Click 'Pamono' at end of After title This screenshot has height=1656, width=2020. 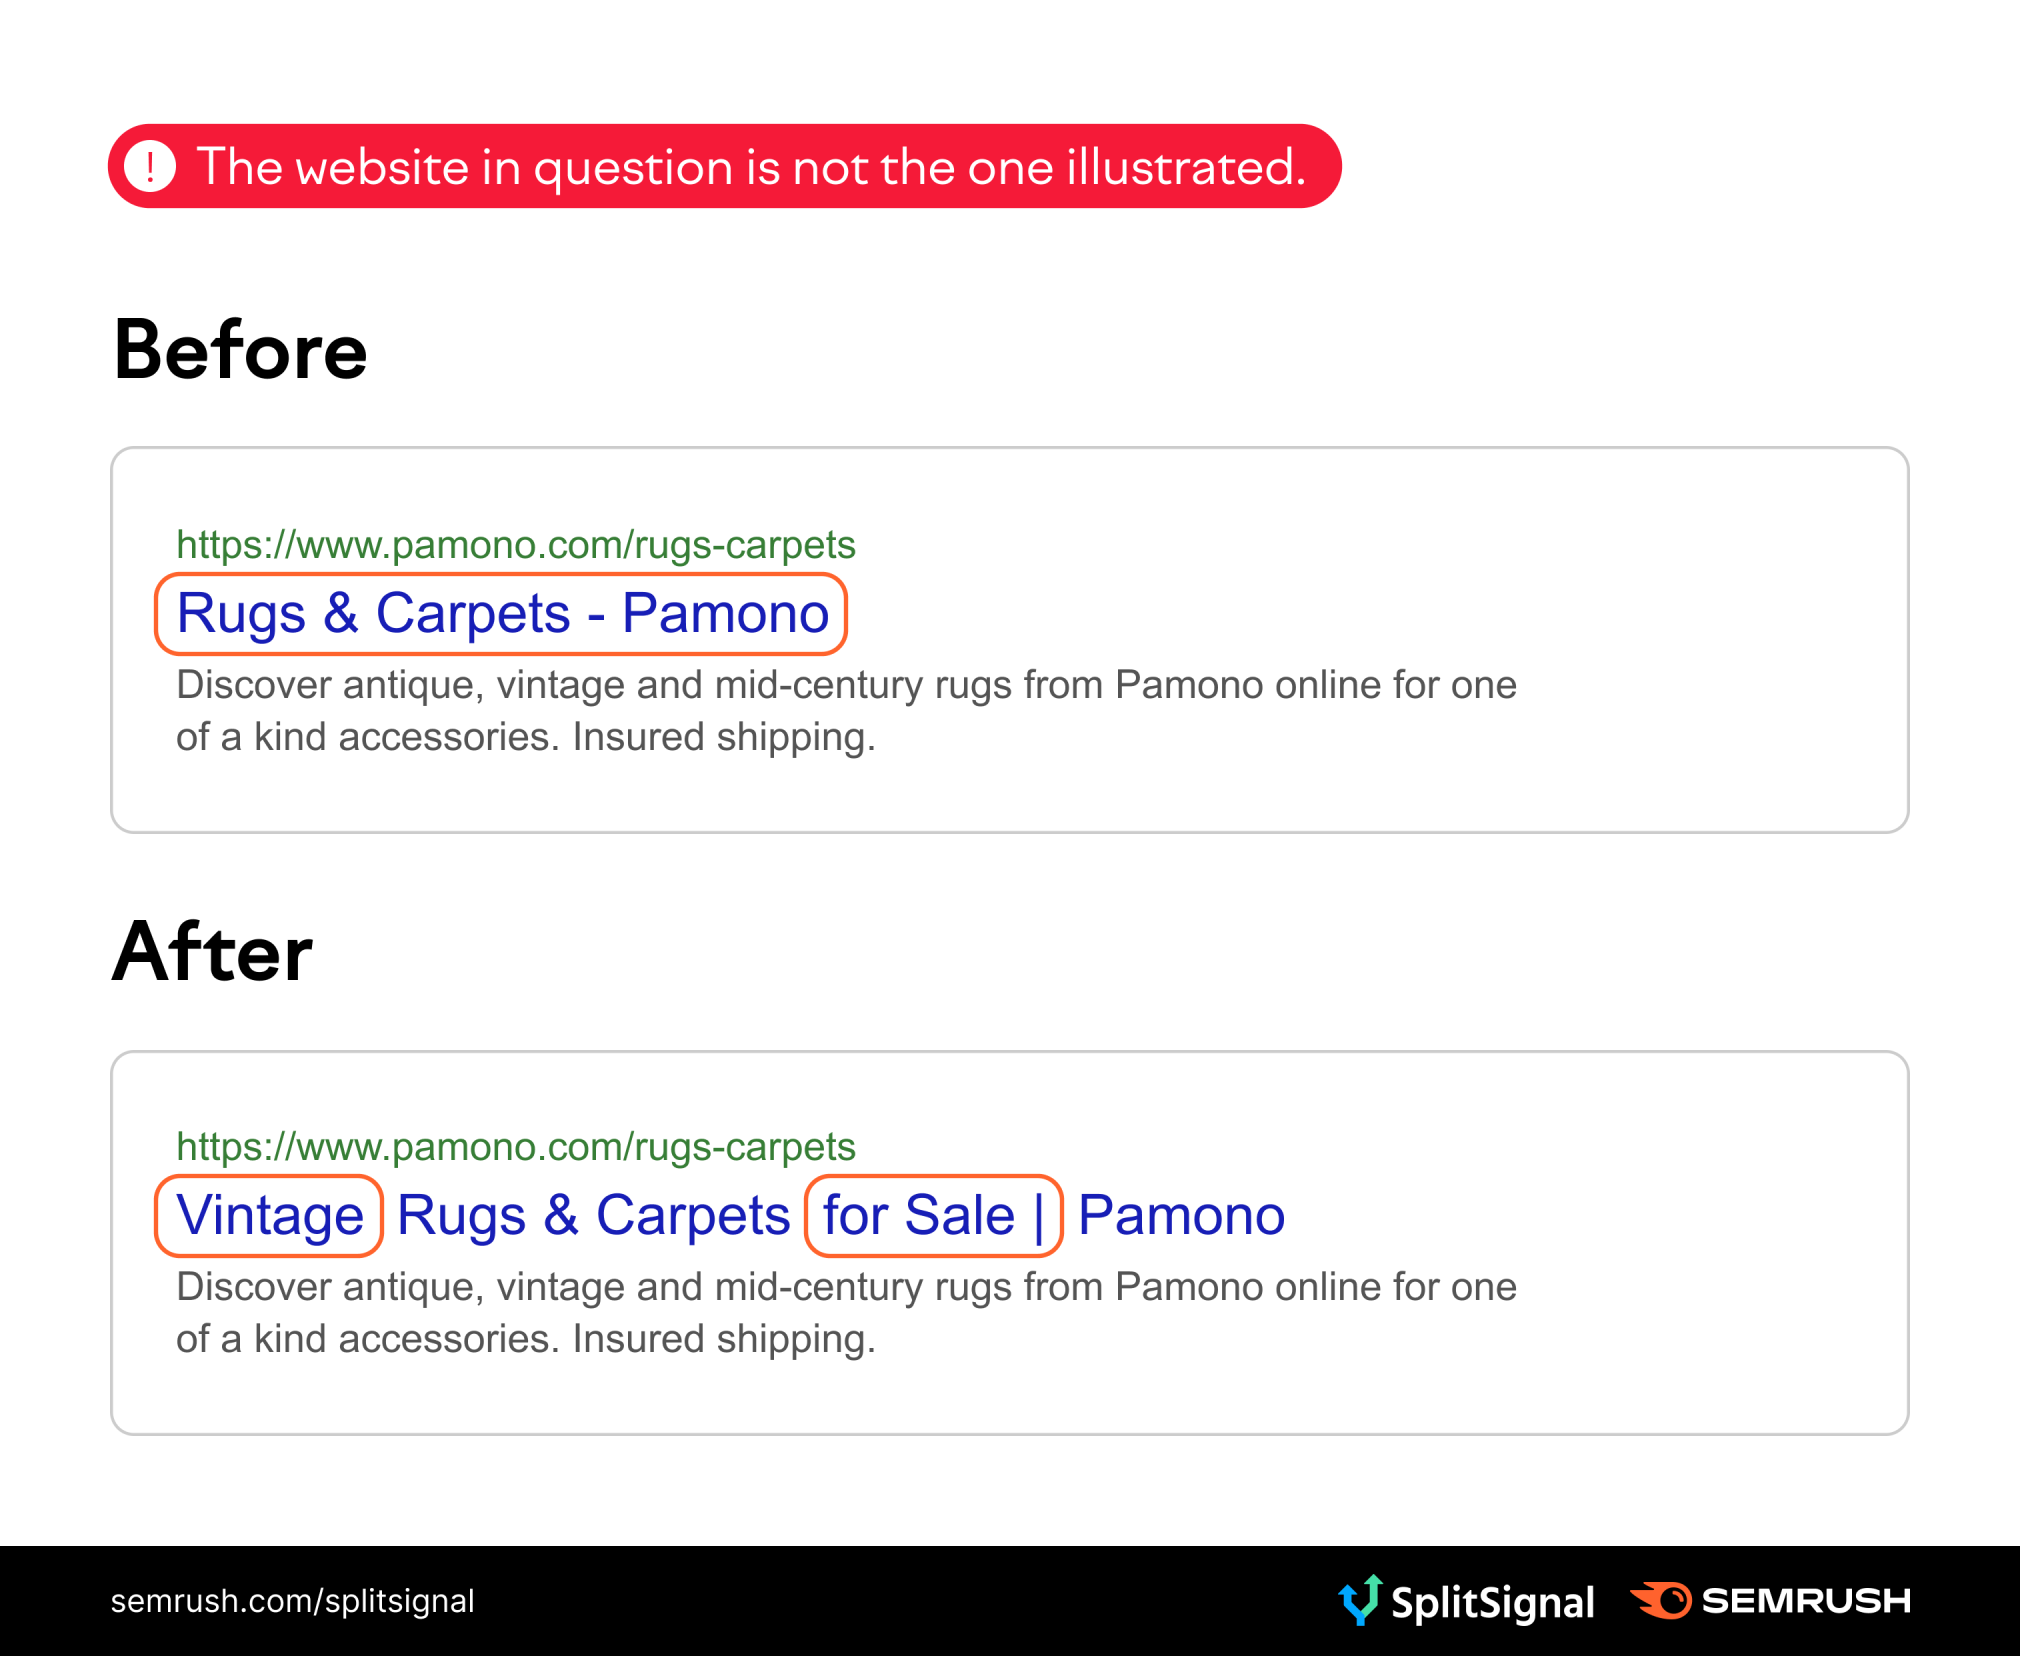[1181, 1216]
